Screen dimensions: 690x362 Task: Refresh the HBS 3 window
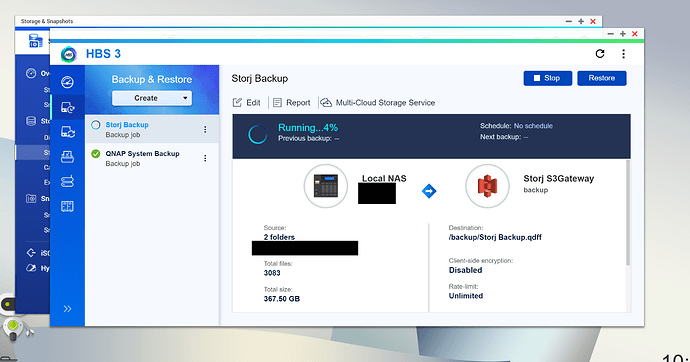[600, 54]
